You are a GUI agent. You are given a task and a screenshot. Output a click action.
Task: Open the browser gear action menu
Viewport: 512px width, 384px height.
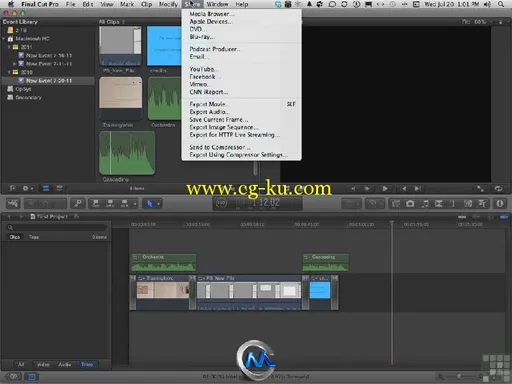(x=27, y=188)
